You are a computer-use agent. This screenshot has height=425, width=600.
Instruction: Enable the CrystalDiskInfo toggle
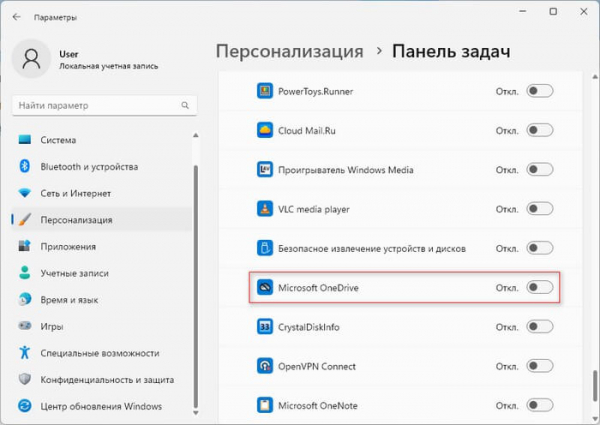pos(540,327)
